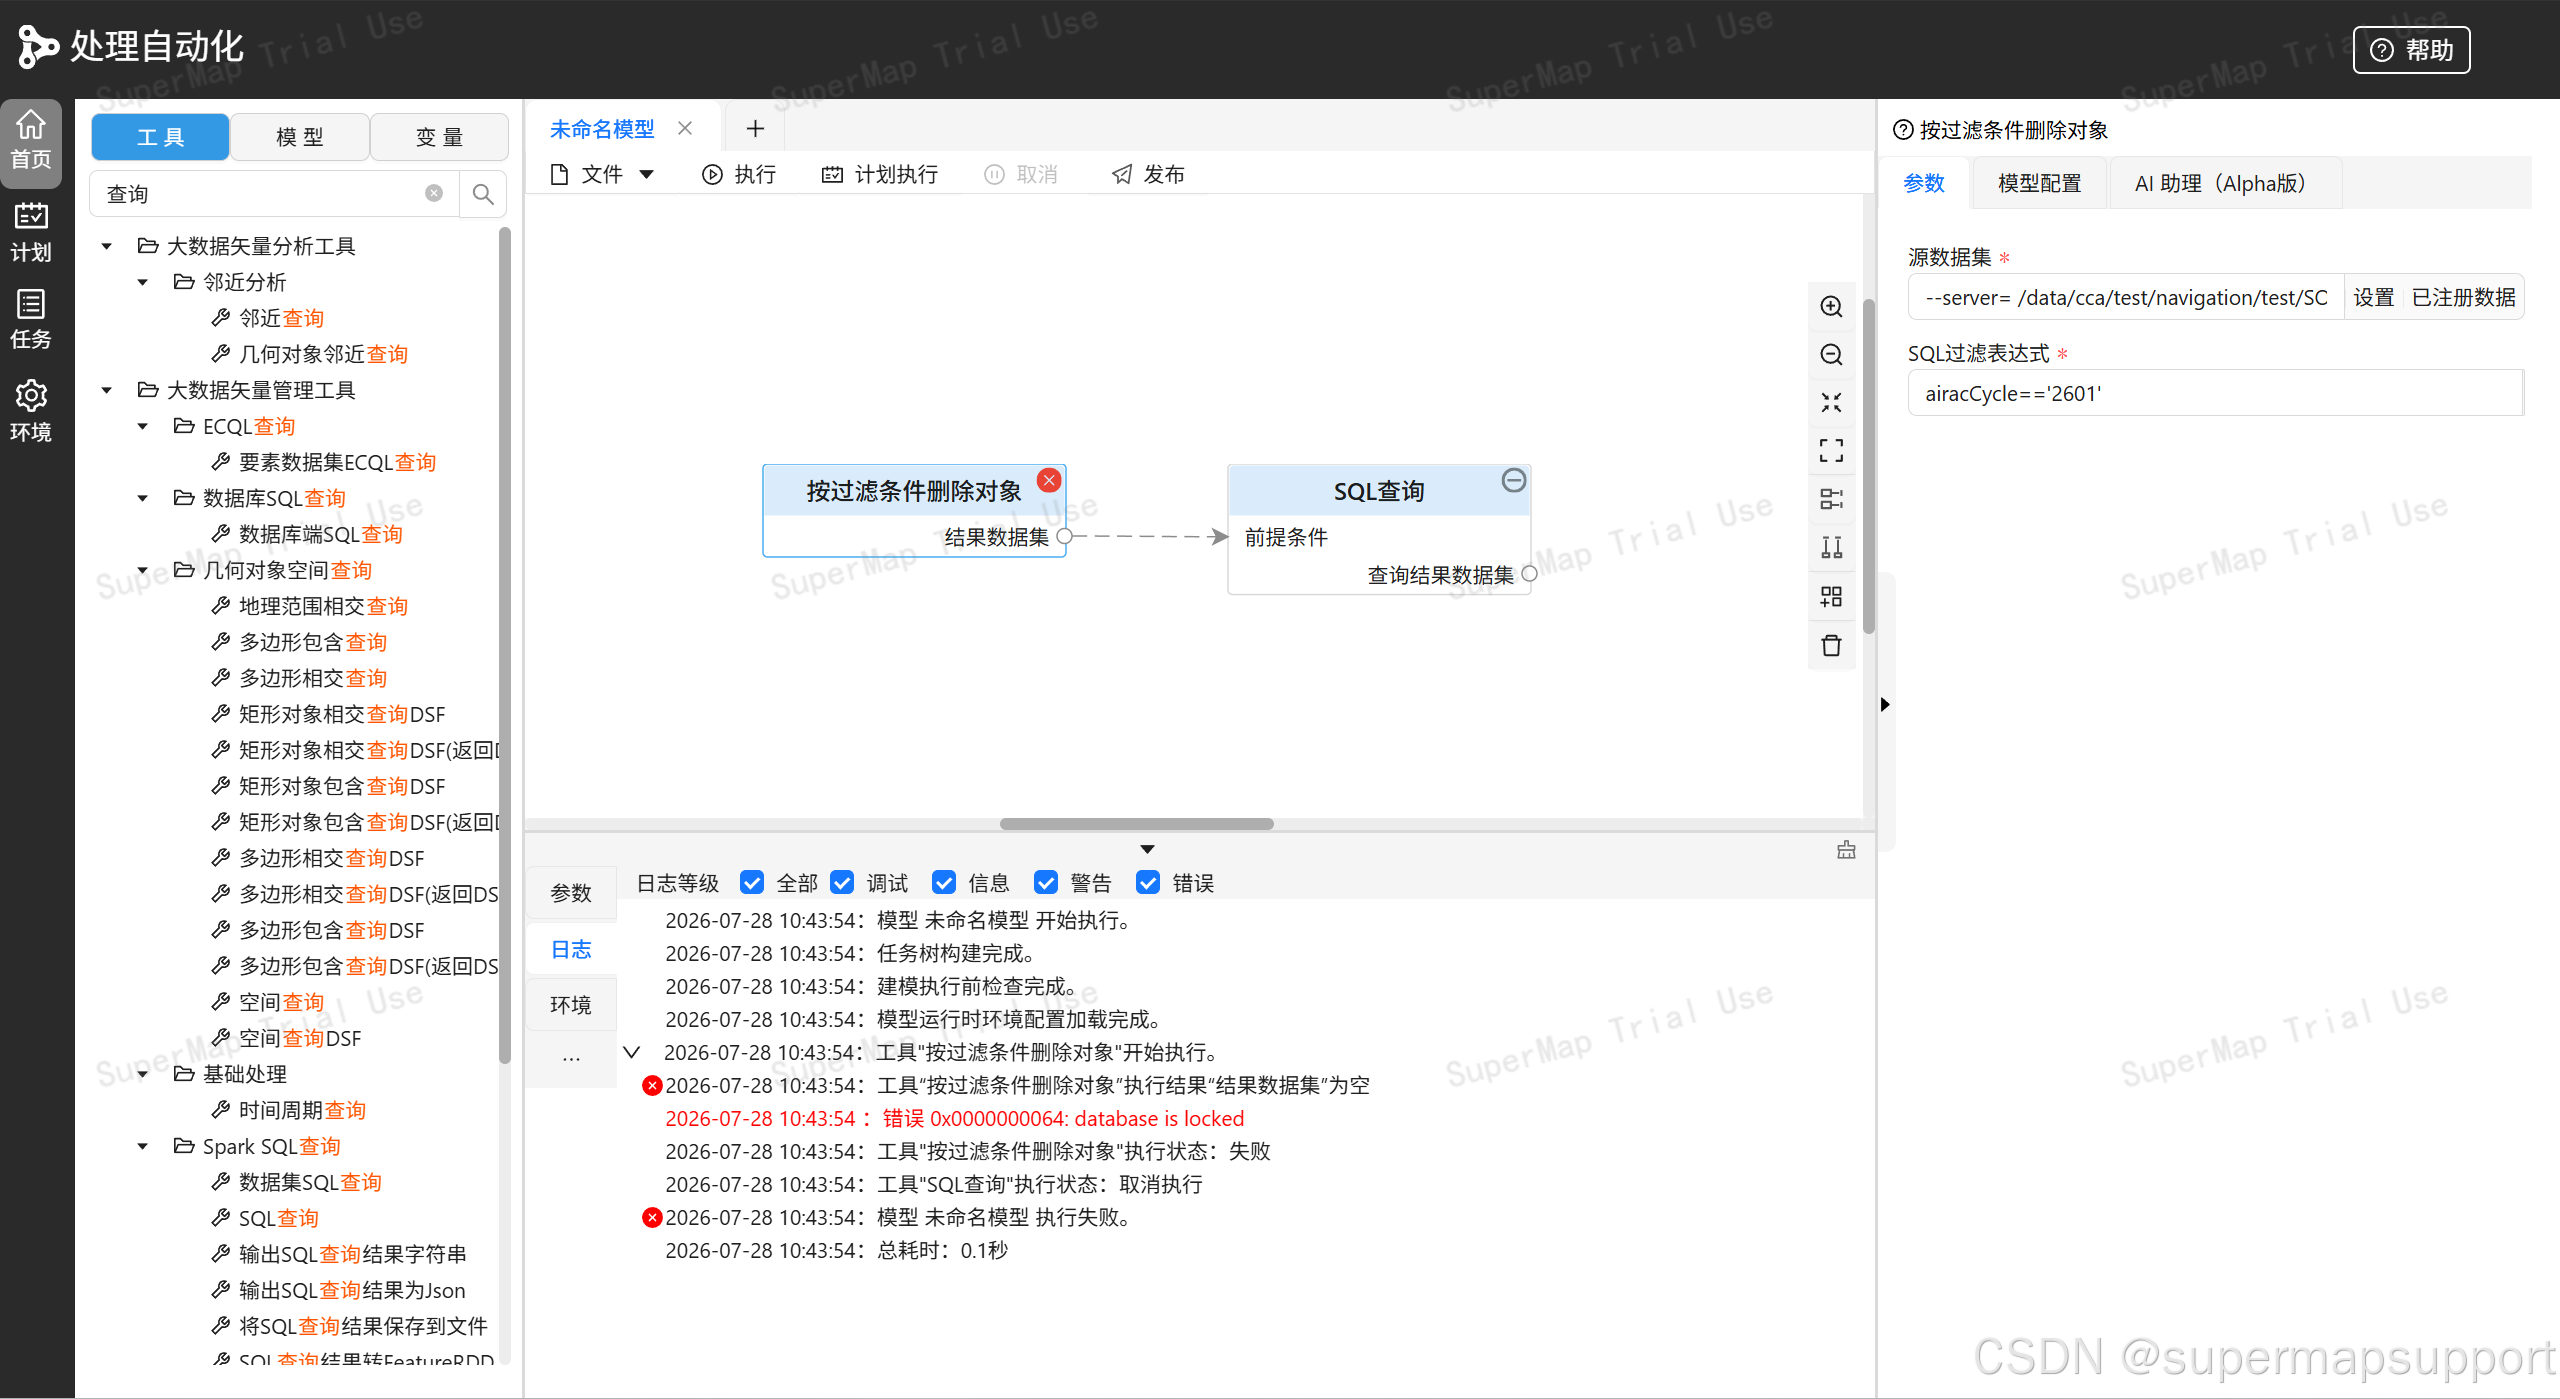Collapse the 大数据矢量管理工具 folder
The image size is (2560, 1399).
tap(106, 390)
